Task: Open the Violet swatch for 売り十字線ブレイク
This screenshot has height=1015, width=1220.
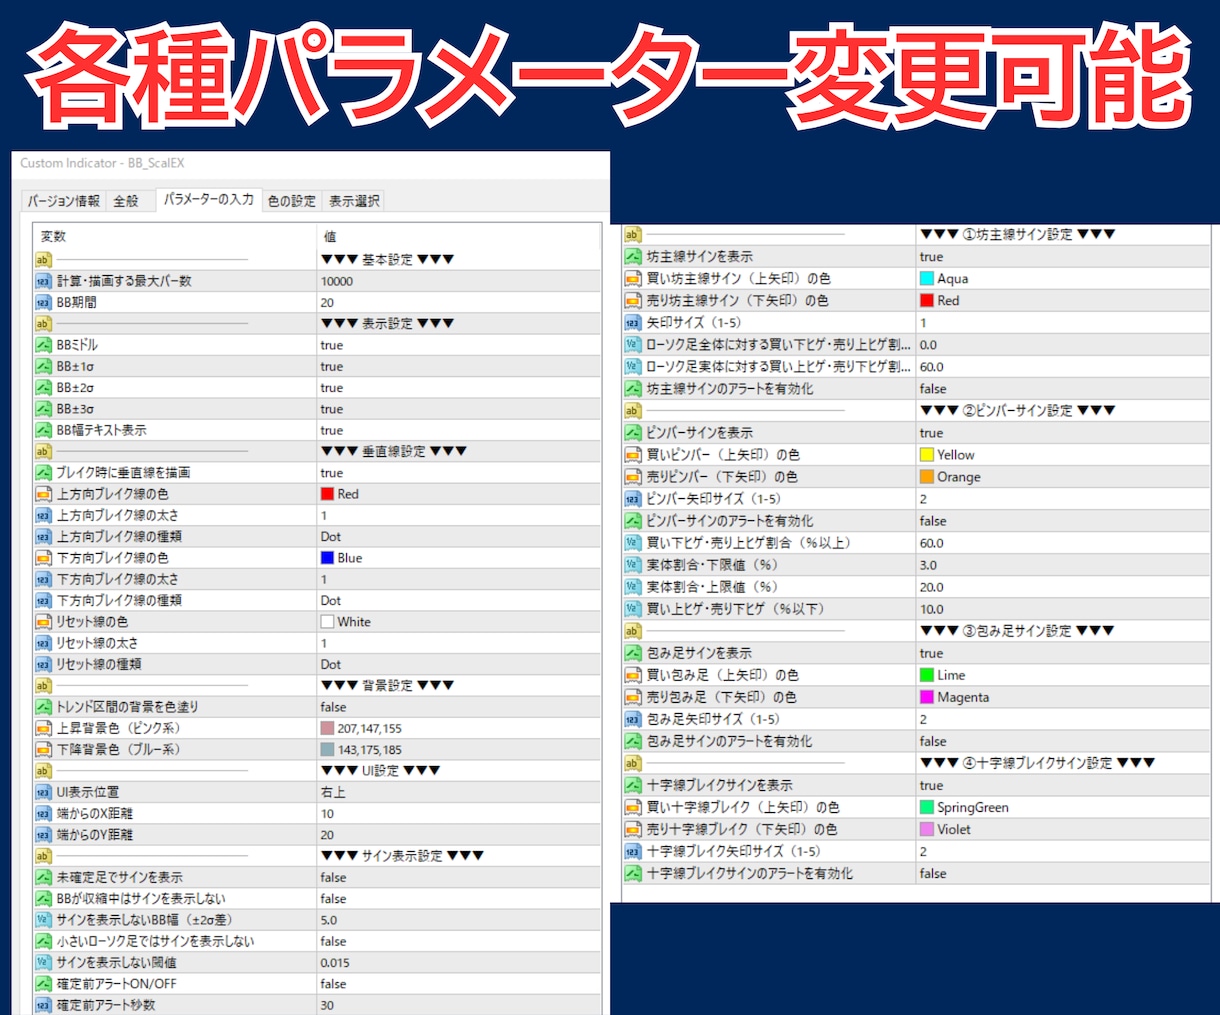Action: 927,829
